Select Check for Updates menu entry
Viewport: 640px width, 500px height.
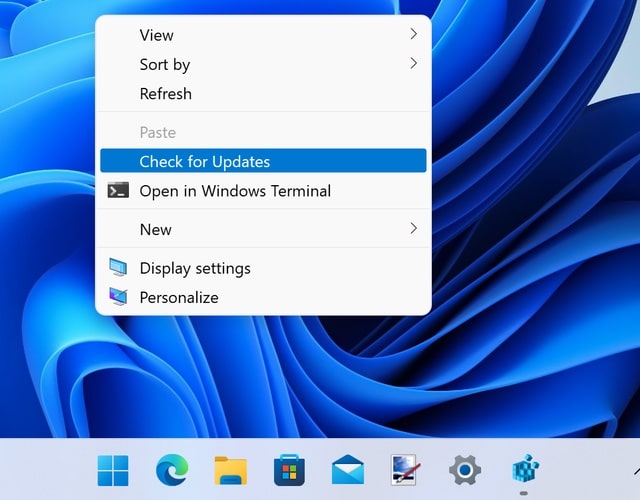coord(205,161)
